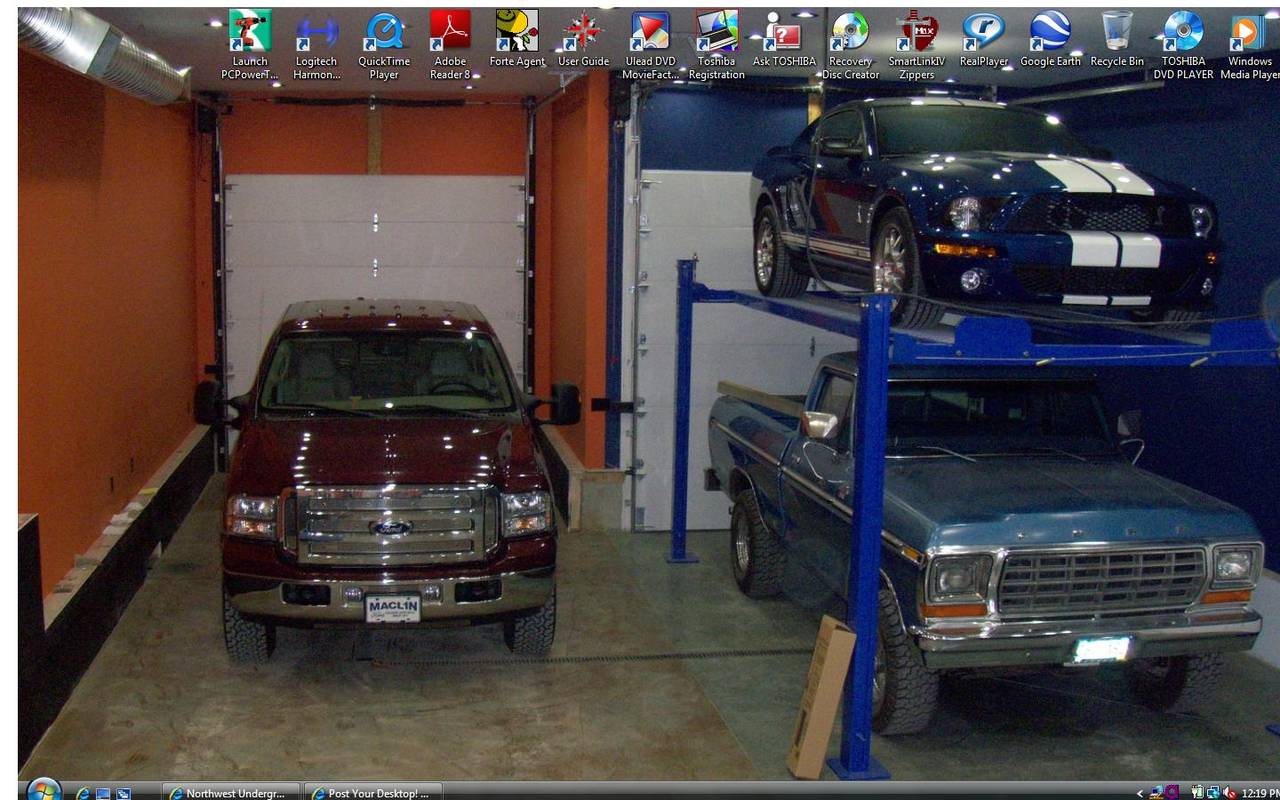Open Adobe Reader 8 shortcut
Image resolution: width=1280 pixels, height=800 pixels.
[x=450, y=45]
